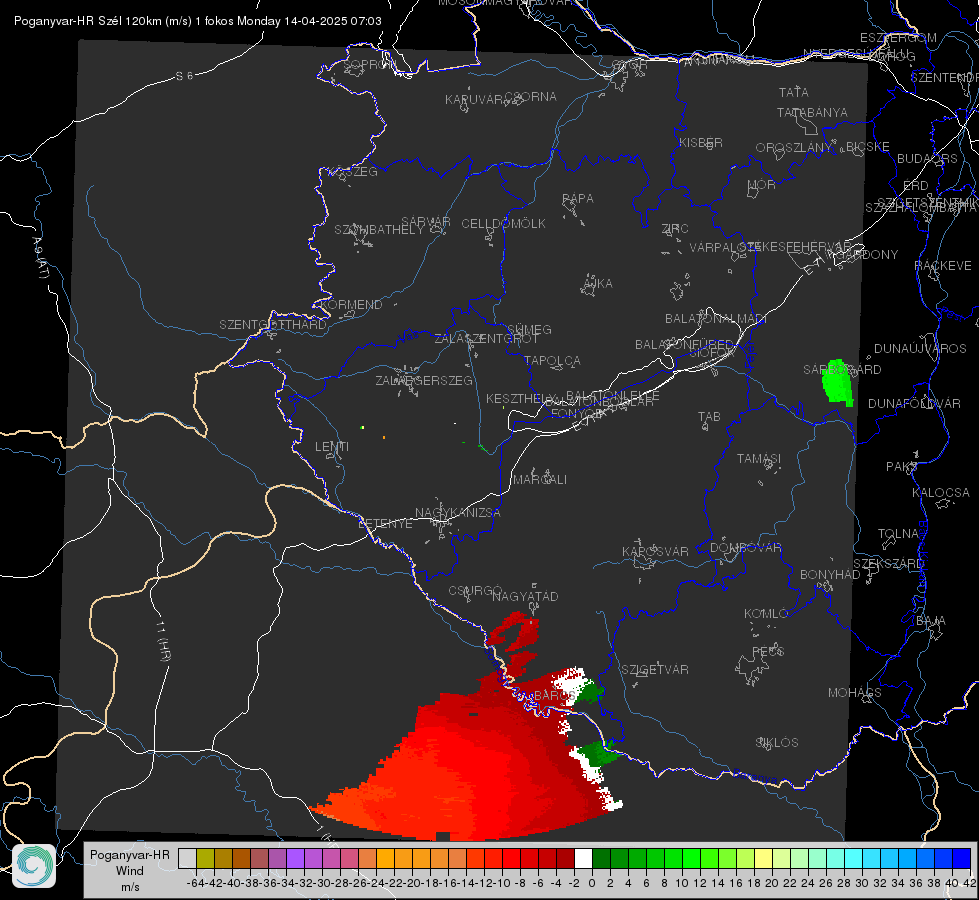
Task: Choose the pale yellow swatch at 18
Action: pos(763,858)
